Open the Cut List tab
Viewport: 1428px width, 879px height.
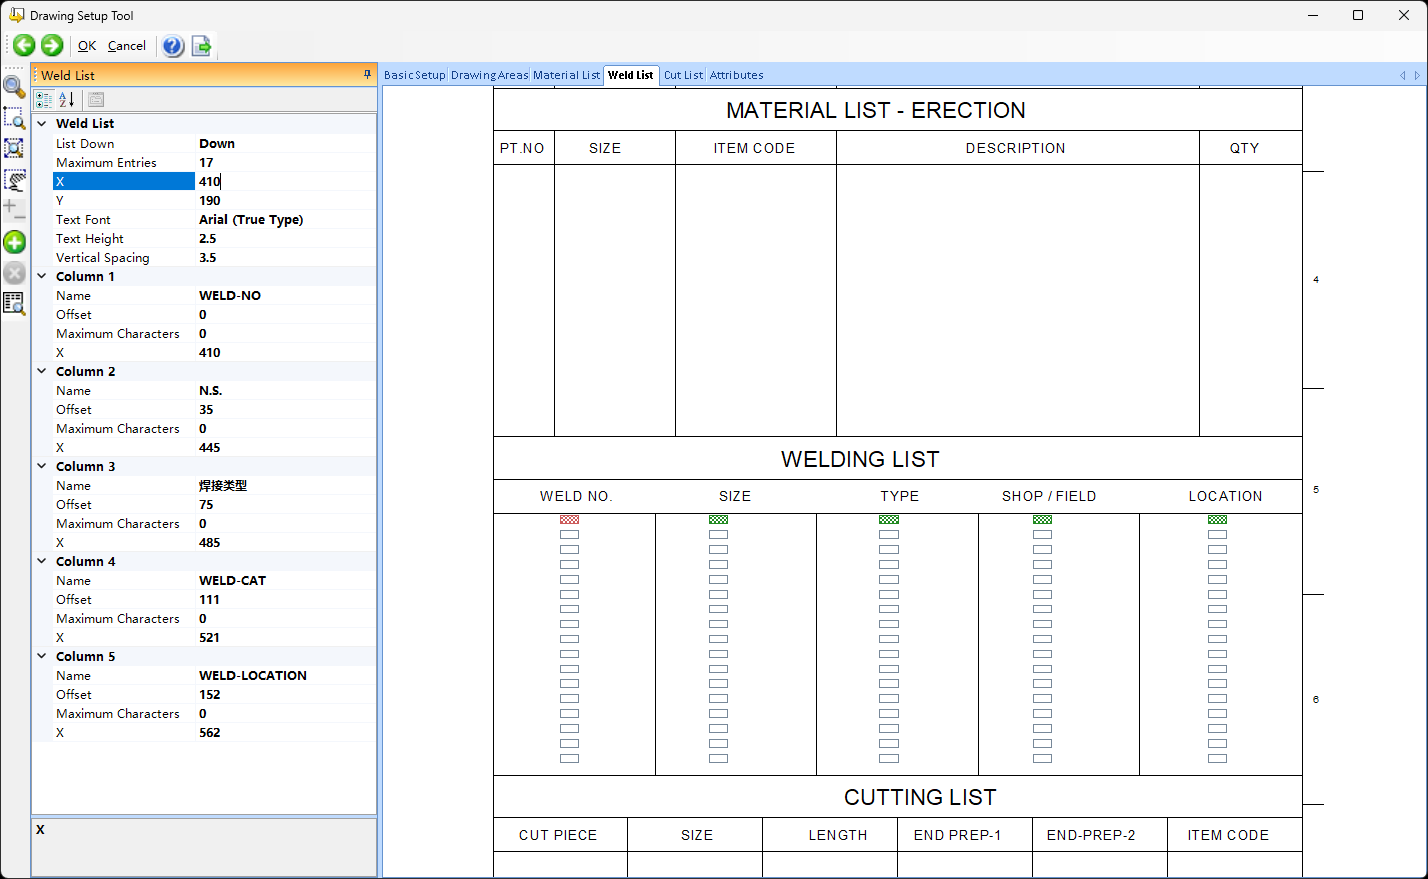click(x=683, y=75)
